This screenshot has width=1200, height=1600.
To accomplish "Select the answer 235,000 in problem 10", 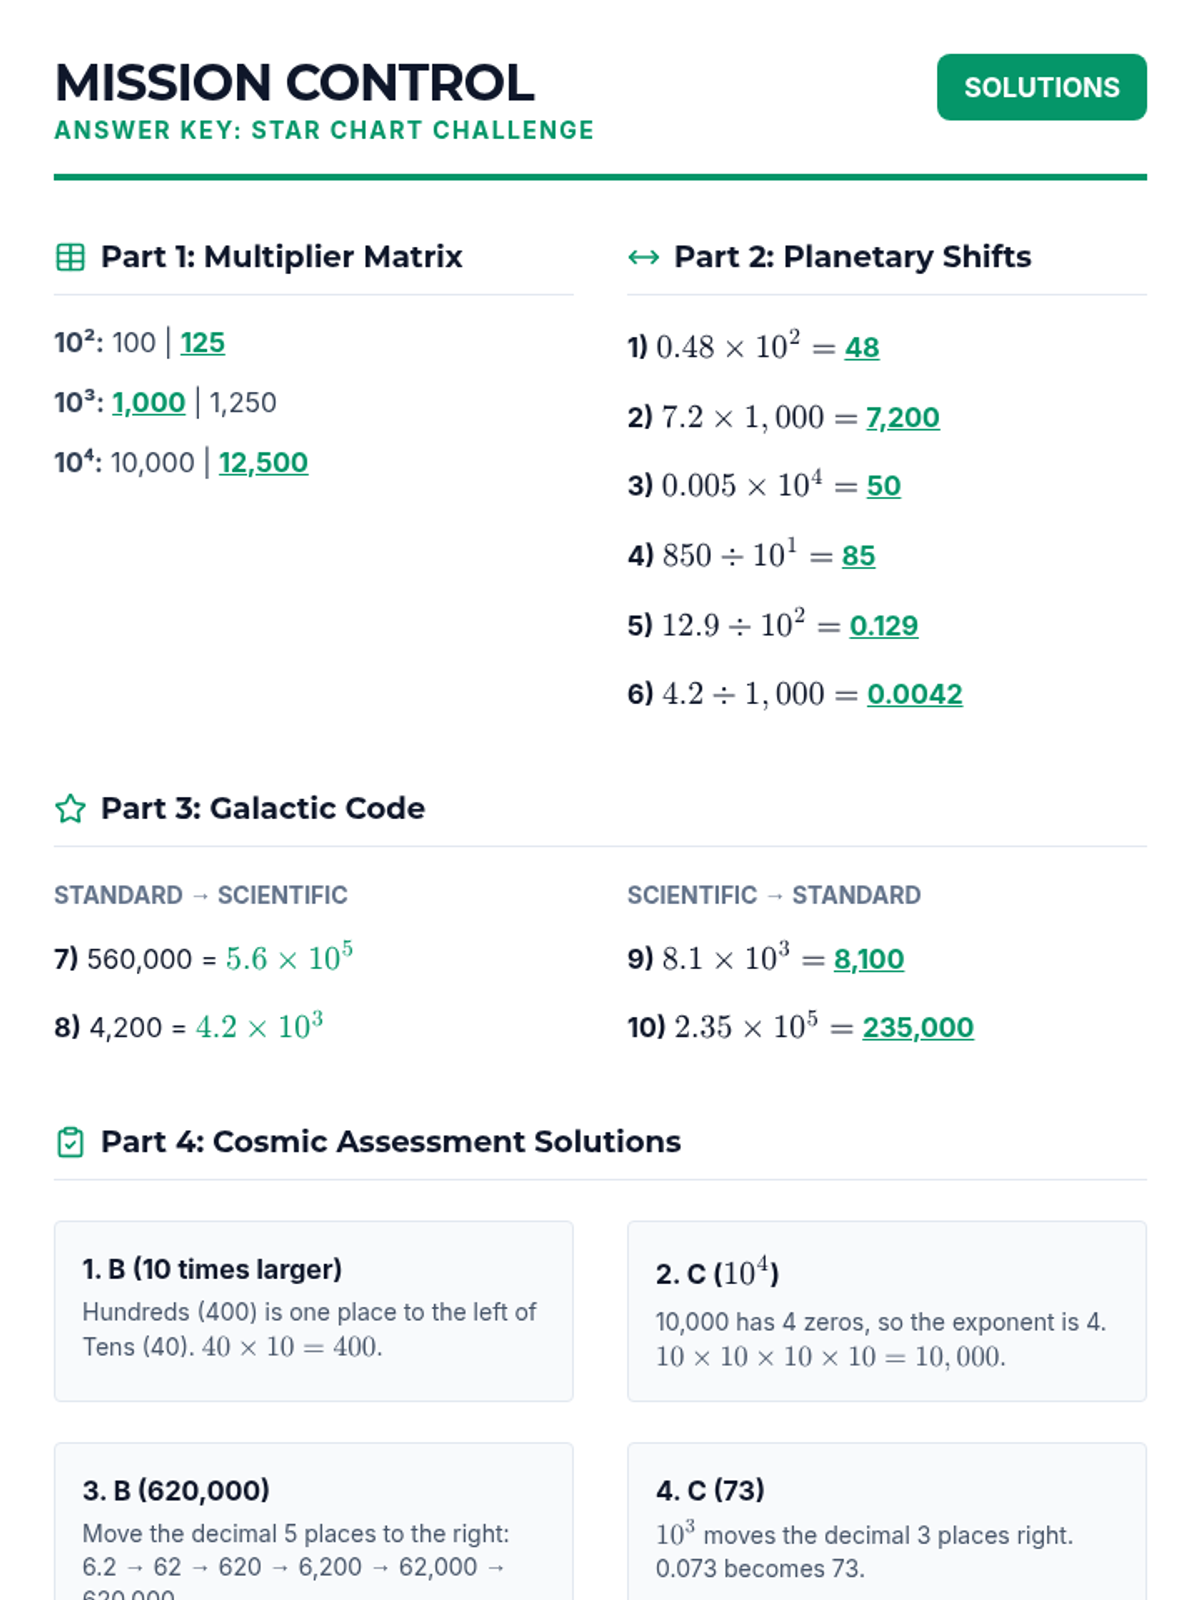I will click(917, 1028).
